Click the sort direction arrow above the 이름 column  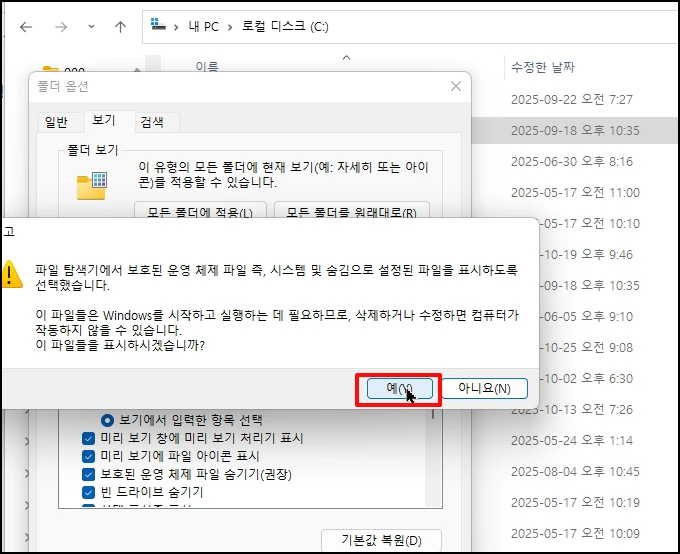pos(346,57)
